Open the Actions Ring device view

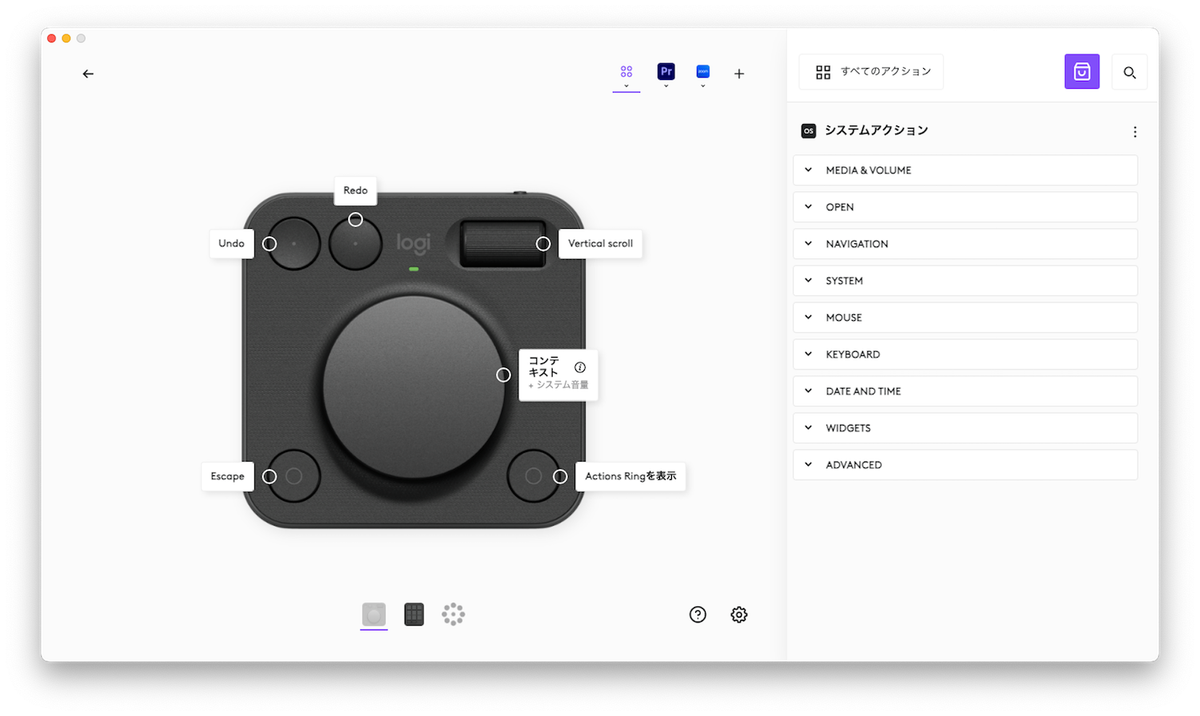[x=453, y=614]
